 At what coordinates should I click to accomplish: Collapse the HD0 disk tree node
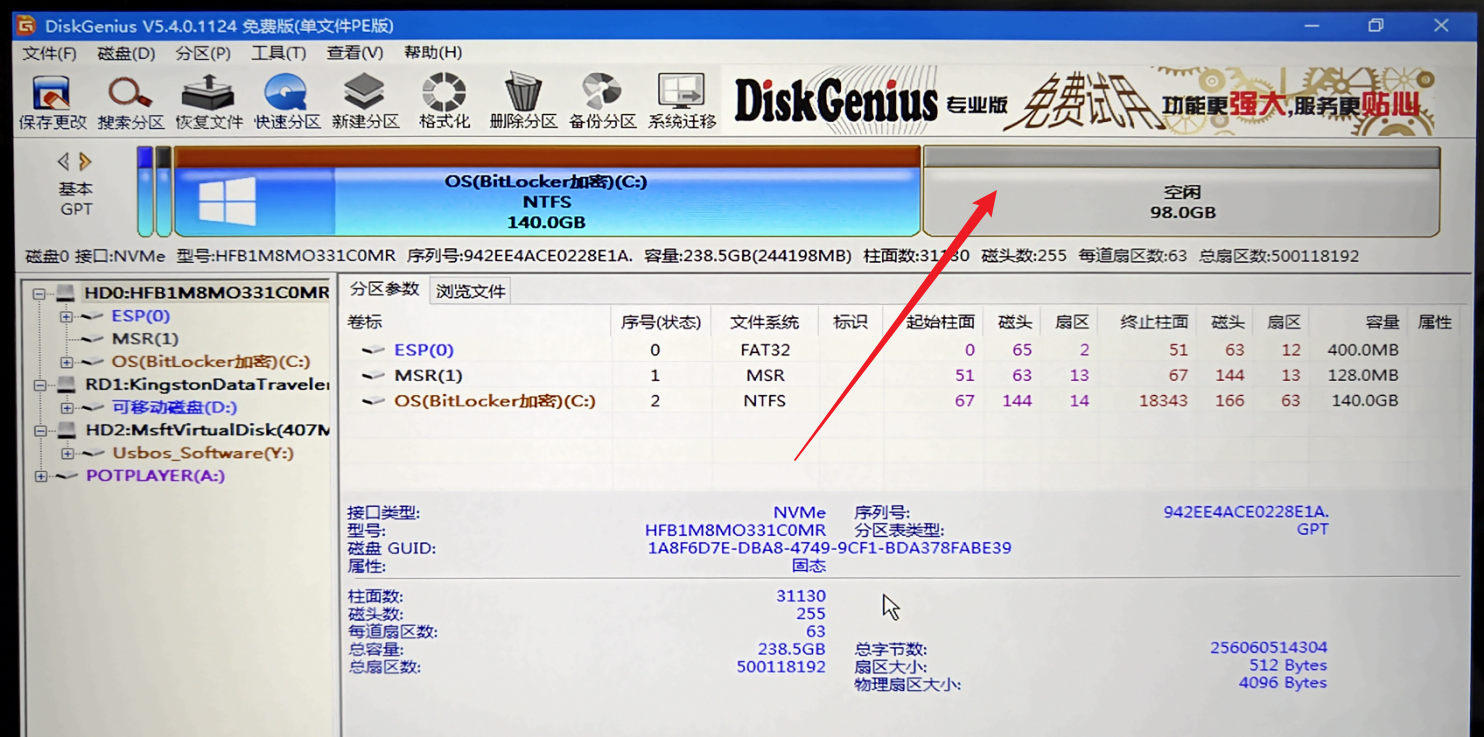(x=39, y=294)
